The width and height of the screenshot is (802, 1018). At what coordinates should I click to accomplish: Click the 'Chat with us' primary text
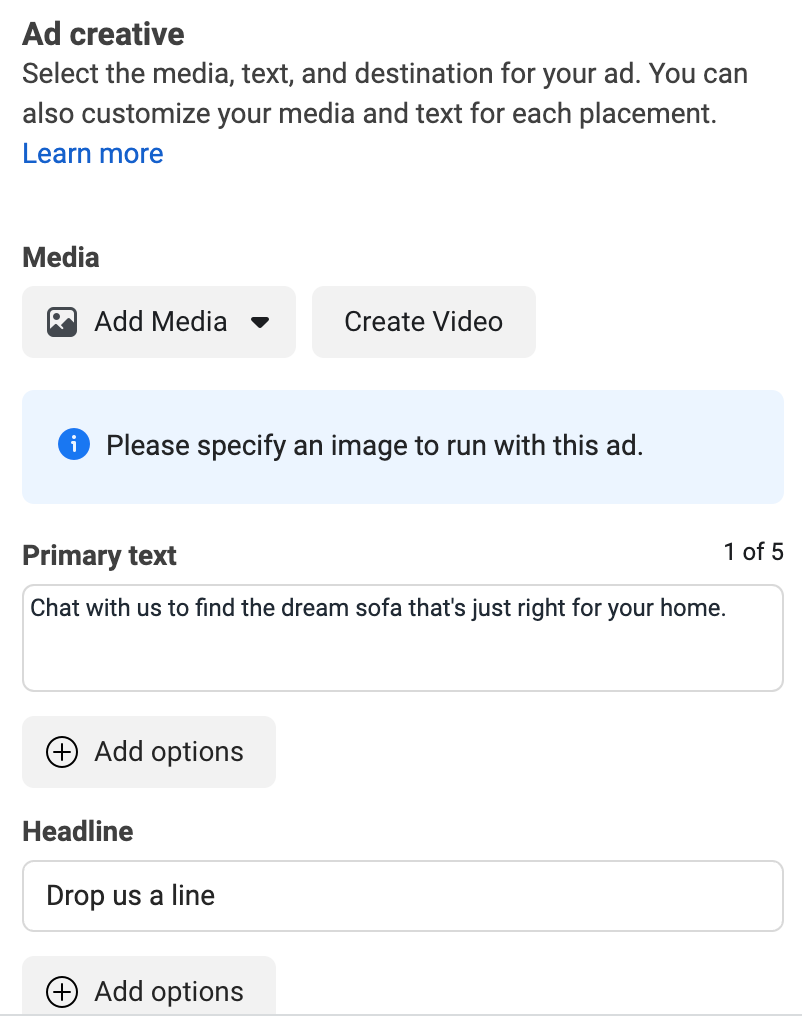(378, 608)
